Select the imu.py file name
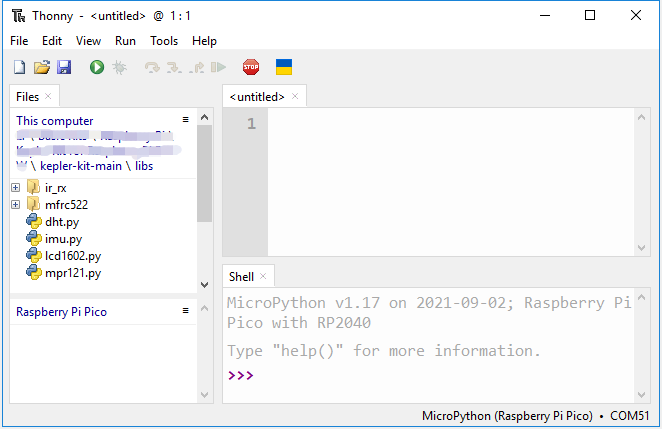Image resolution: width=662 pixels, height=429 pixels. pyautogui.click(x=64, y=239)
